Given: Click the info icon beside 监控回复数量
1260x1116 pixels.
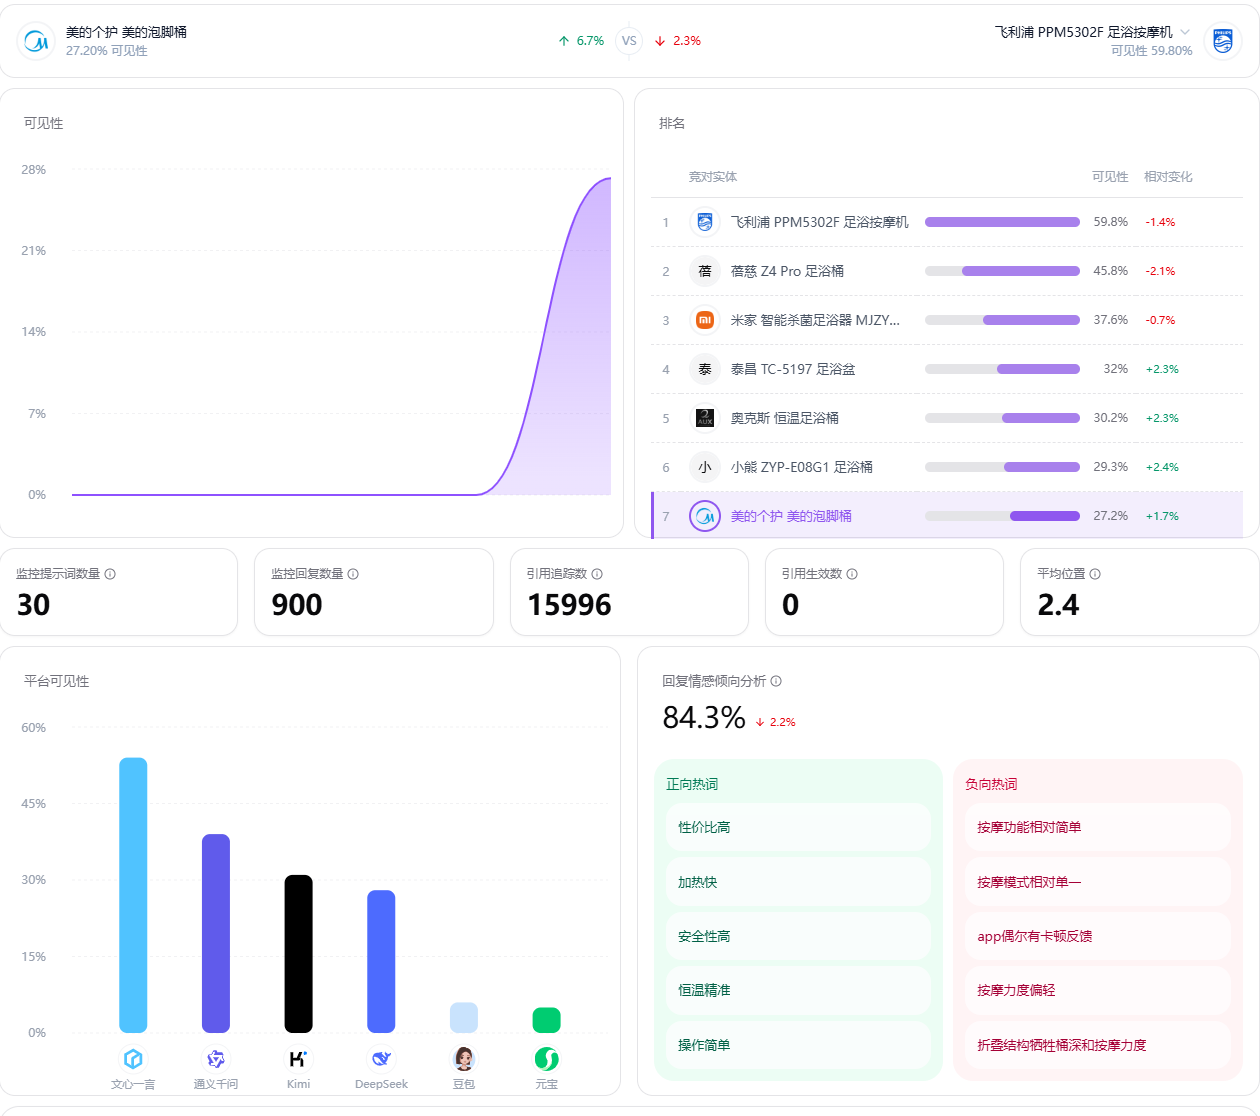Looking at the screenshot, I should pos(353,574).
